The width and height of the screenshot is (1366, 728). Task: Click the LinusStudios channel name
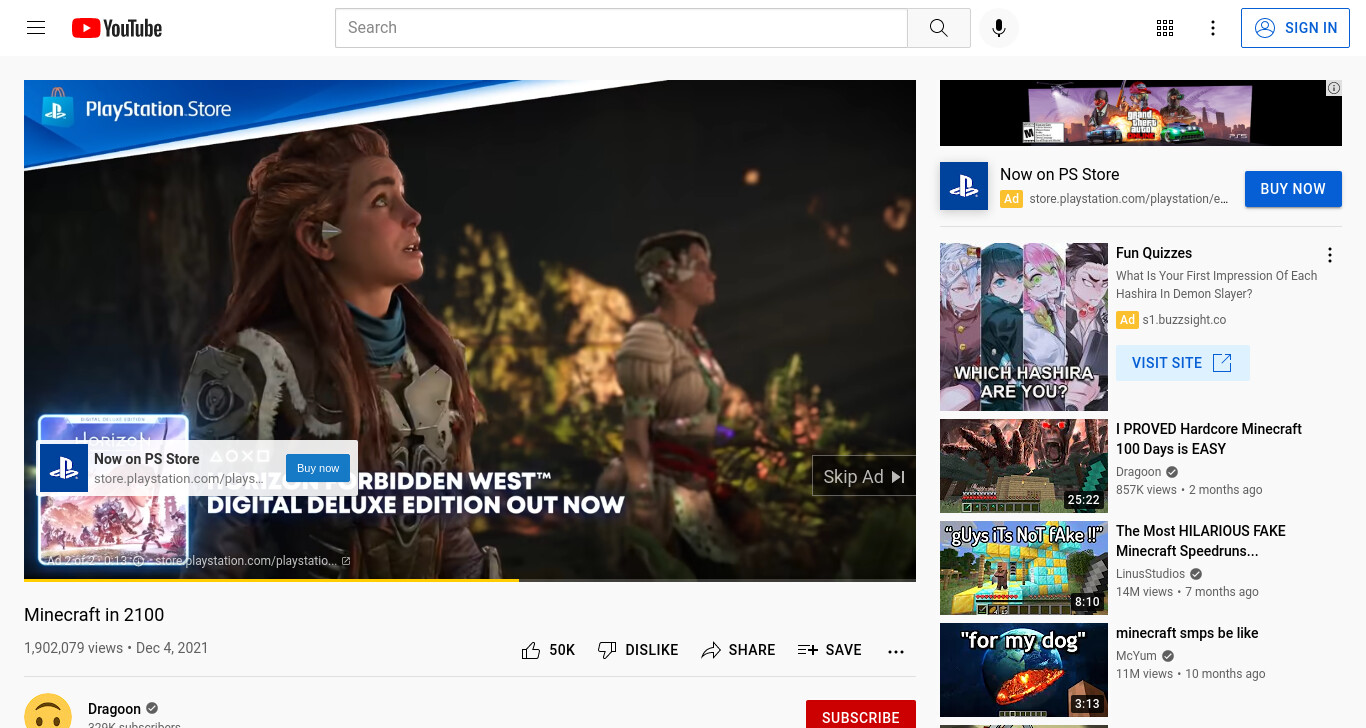click(x=1150, y=574)
